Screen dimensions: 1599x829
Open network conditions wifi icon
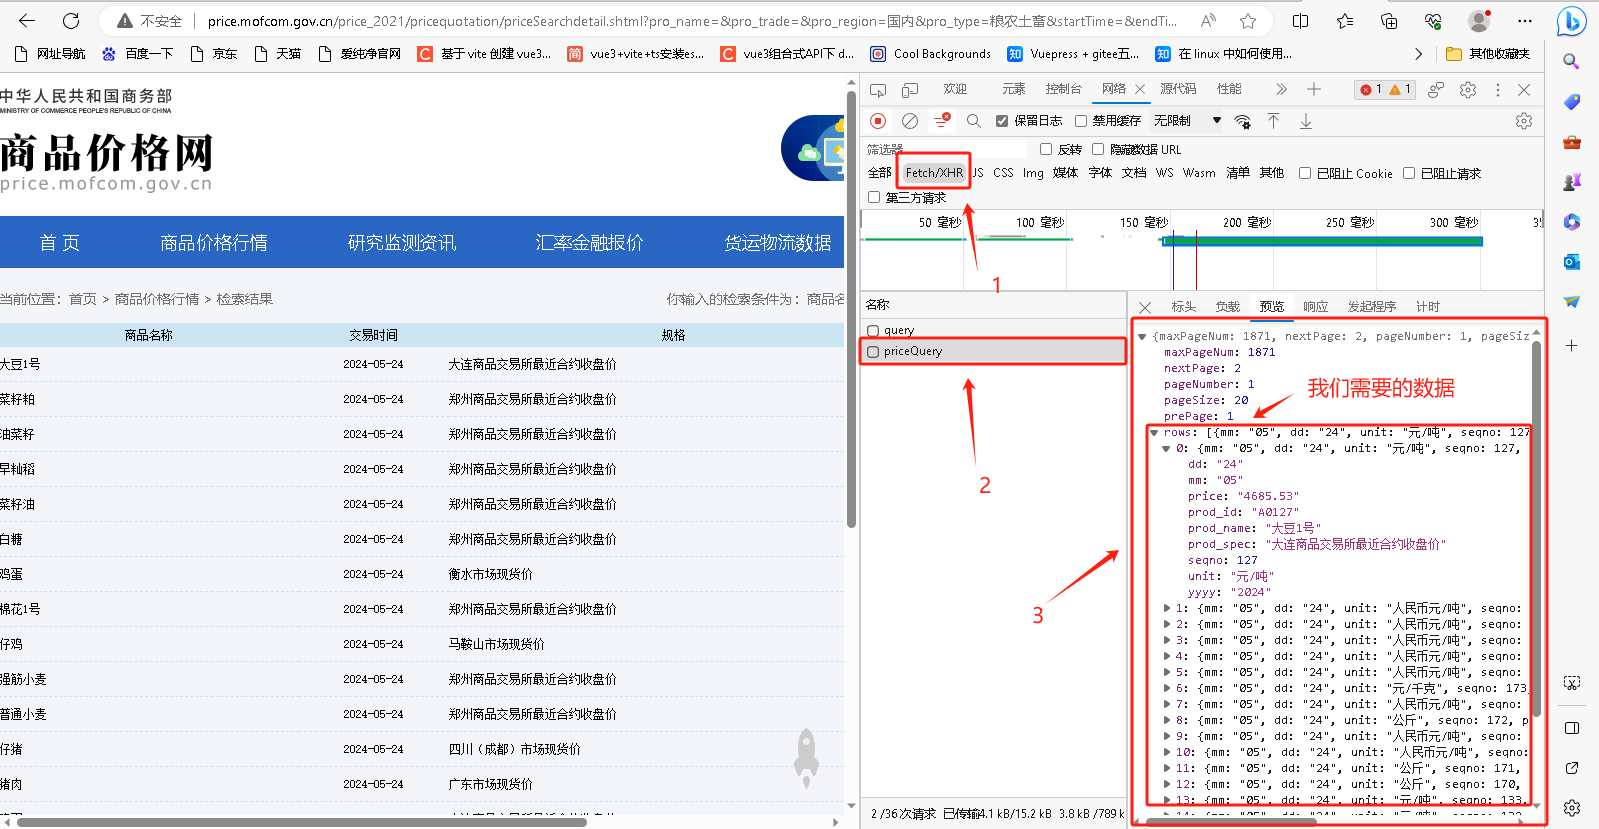coord(1242,121)
